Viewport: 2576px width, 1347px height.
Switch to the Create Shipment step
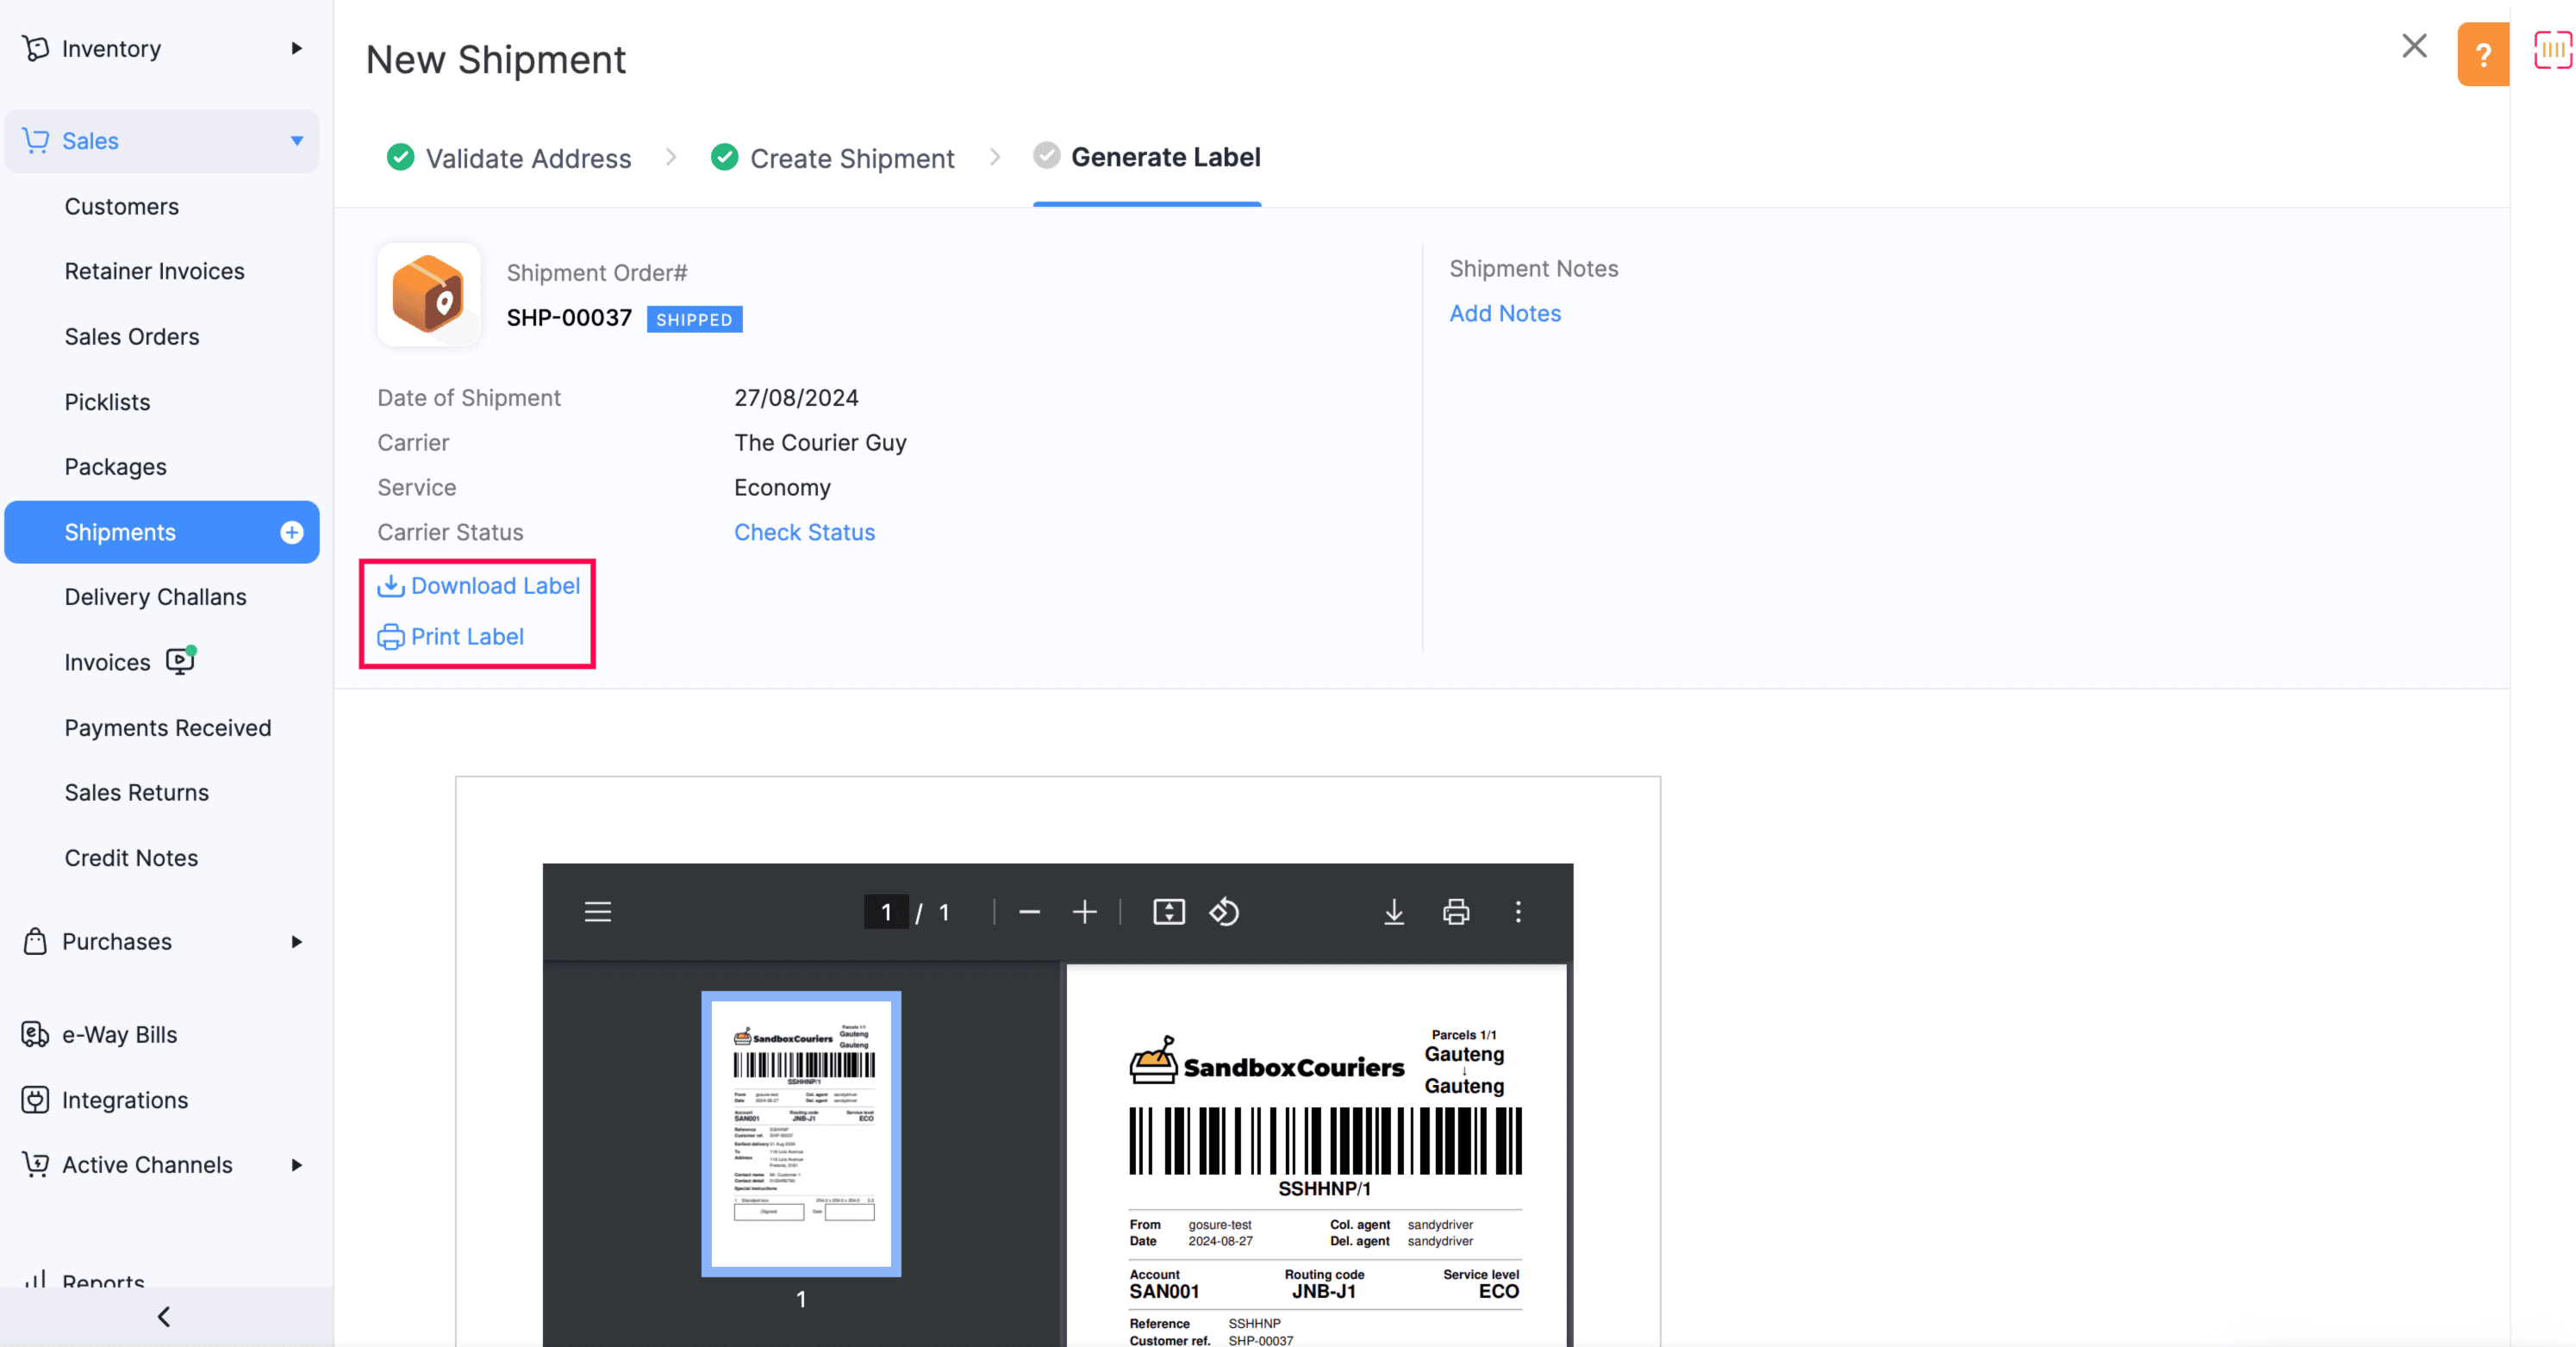pyautogui.click(x=852, y=157)
